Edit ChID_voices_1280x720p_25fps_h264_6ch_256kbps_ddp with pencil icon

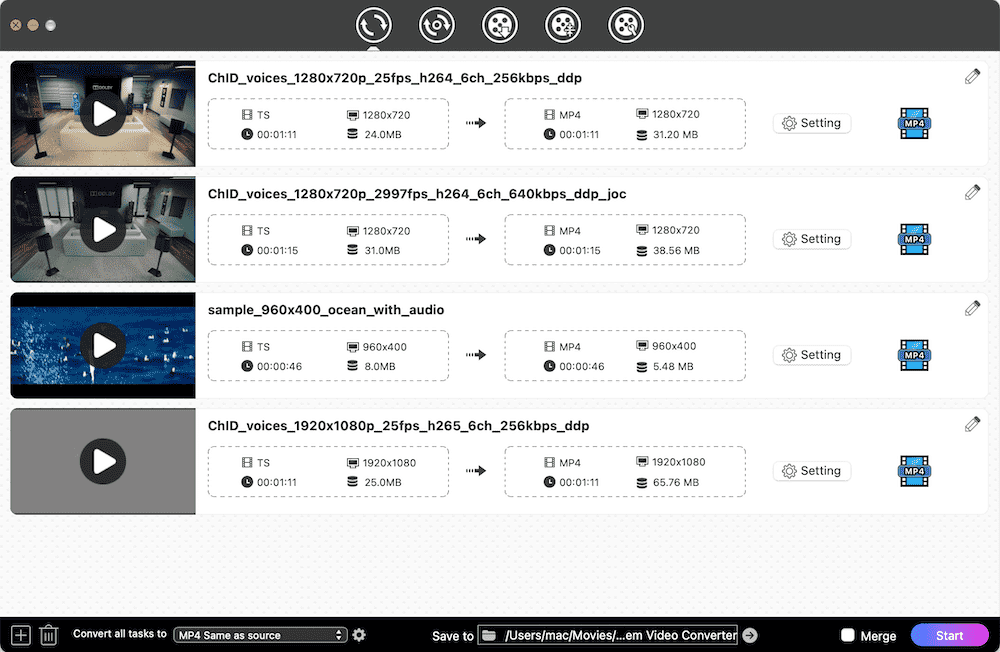point(972,77)
